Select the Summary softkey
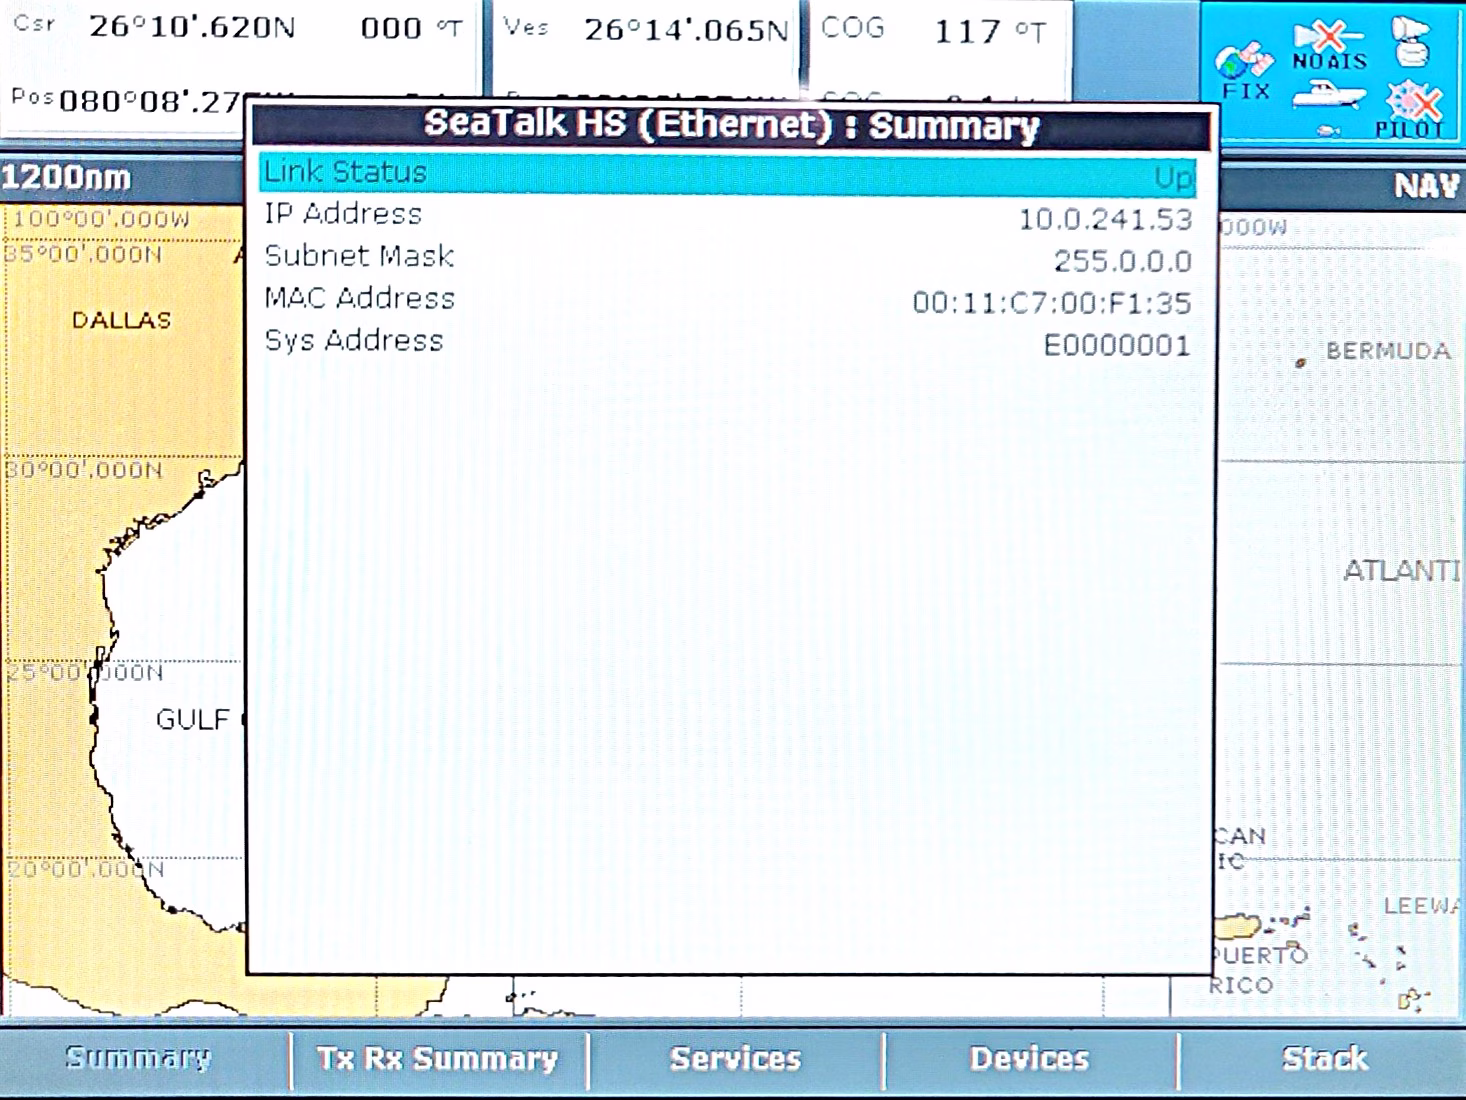 140,1058
